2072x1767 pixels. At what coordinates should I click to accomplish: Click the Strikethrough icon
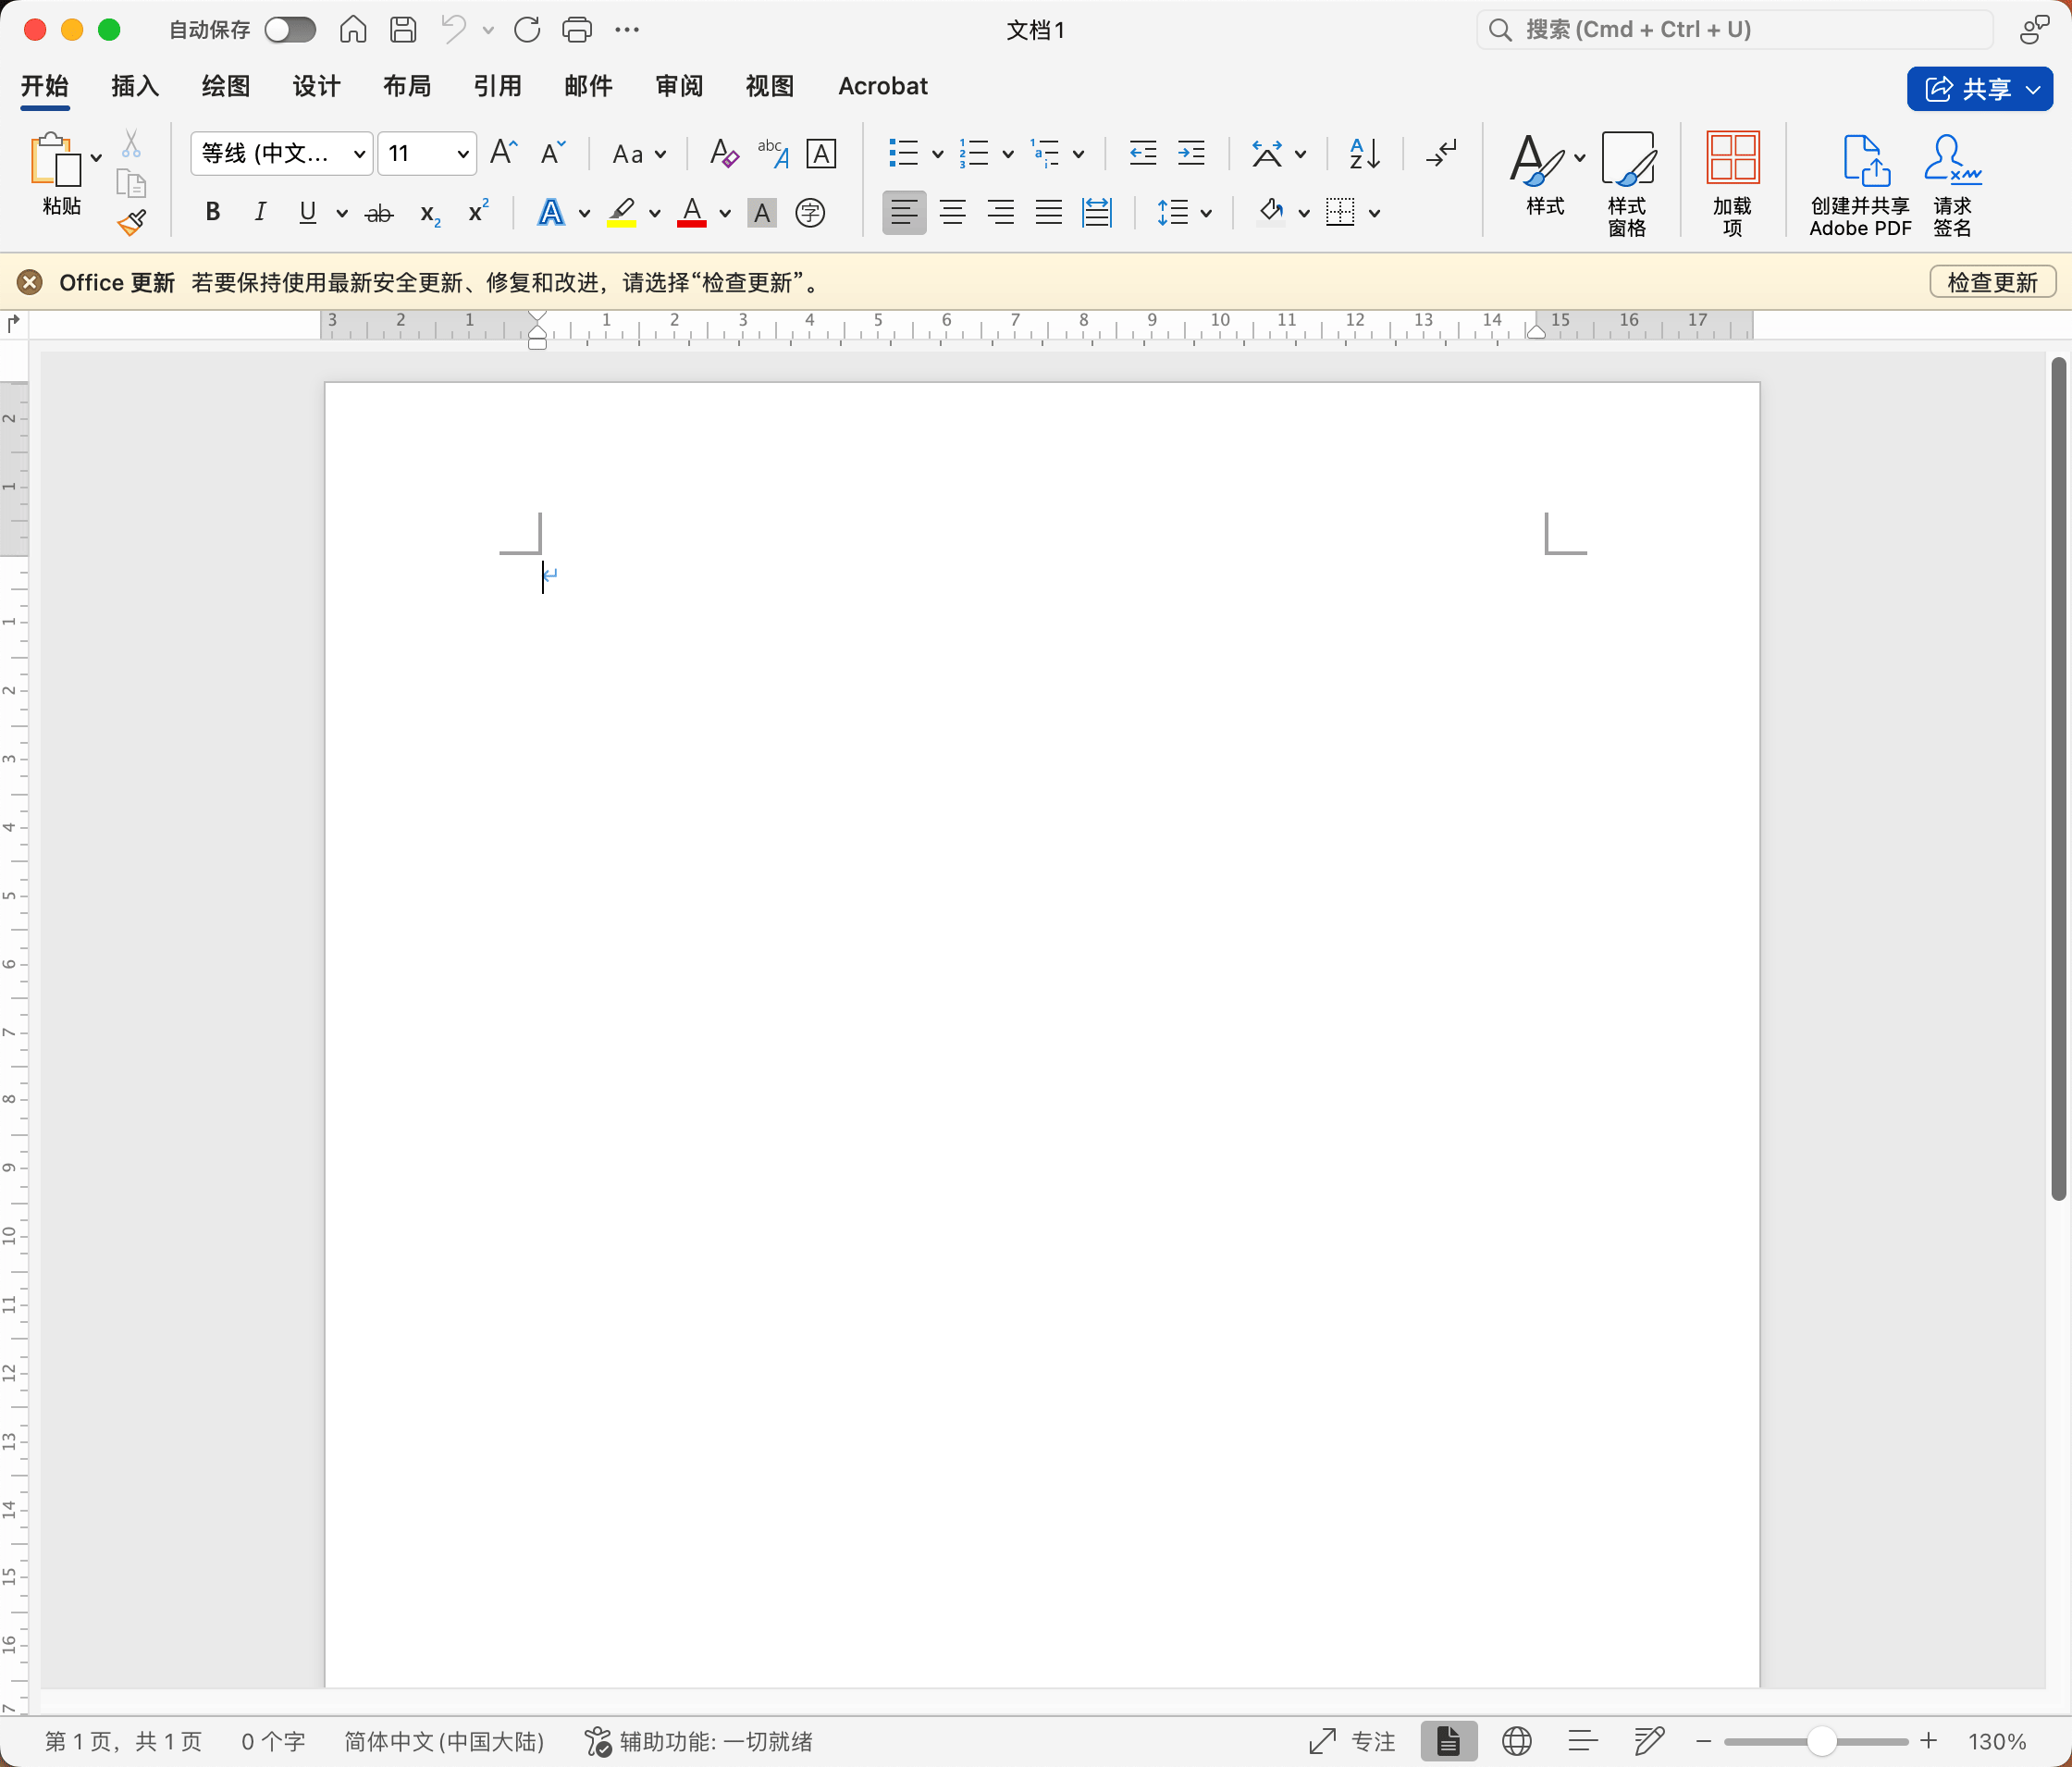pos(379,213)
